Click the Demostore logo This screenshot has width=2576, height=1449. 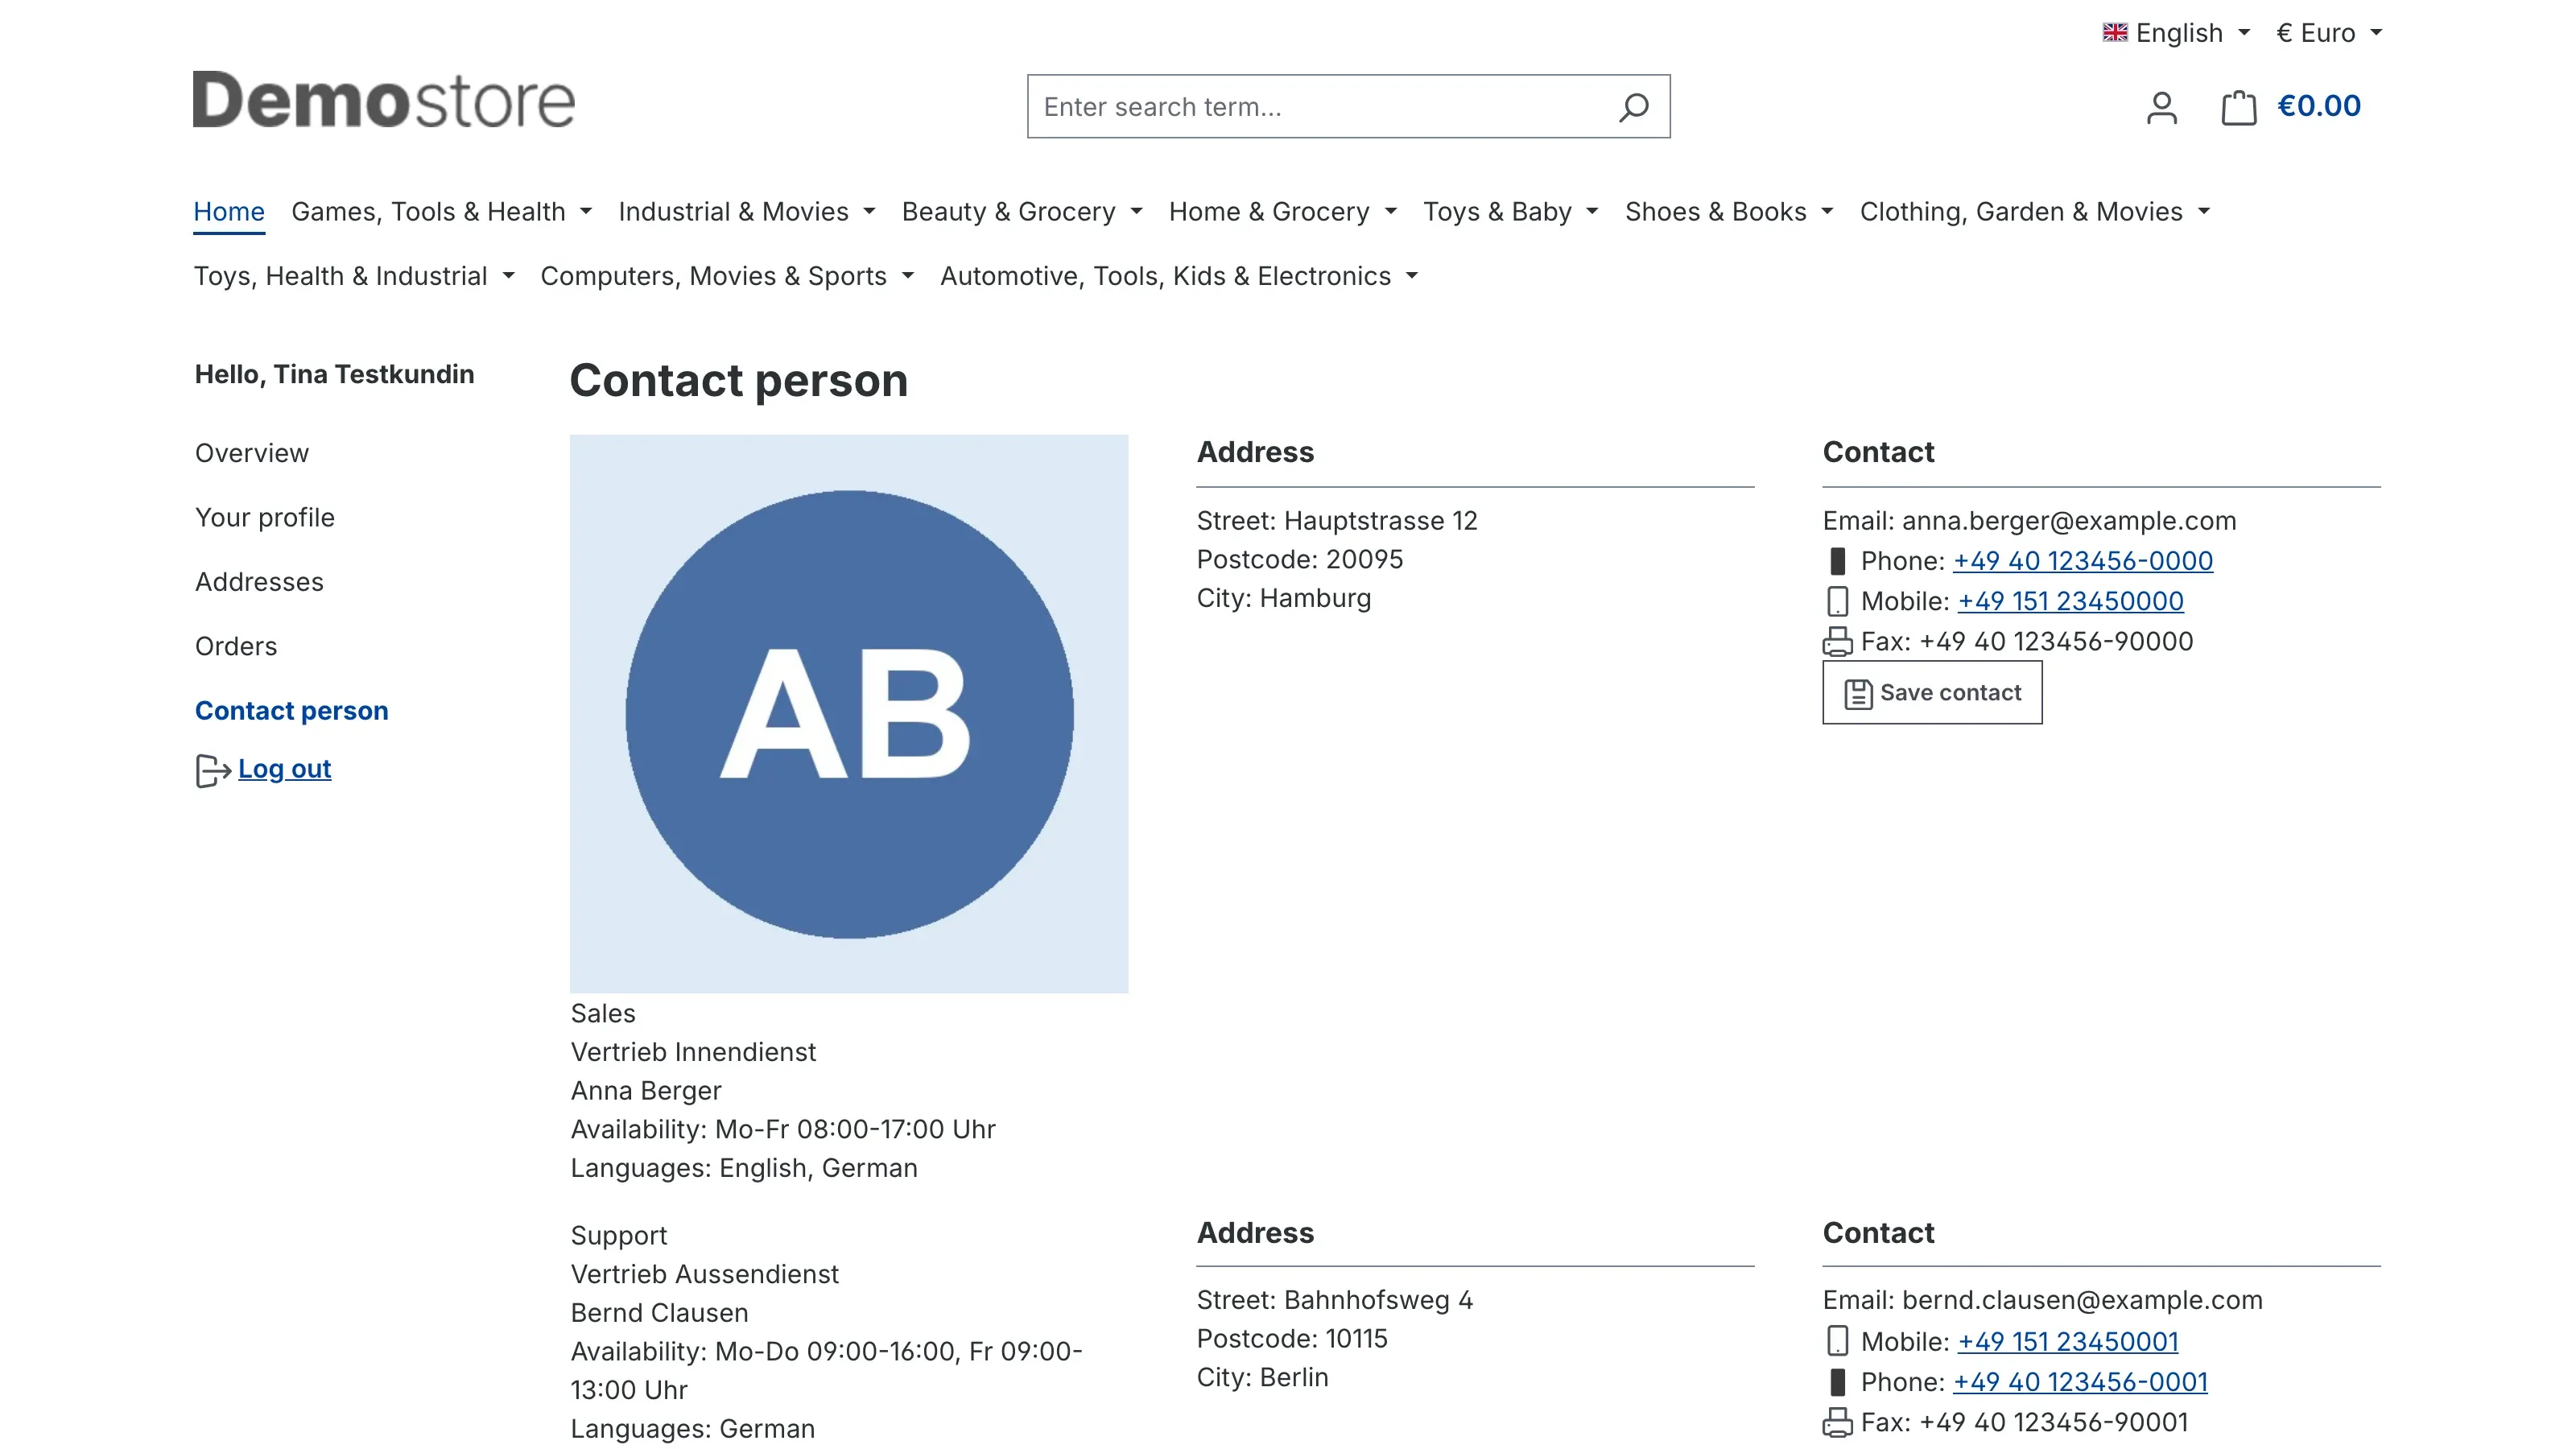pos(384,100)
